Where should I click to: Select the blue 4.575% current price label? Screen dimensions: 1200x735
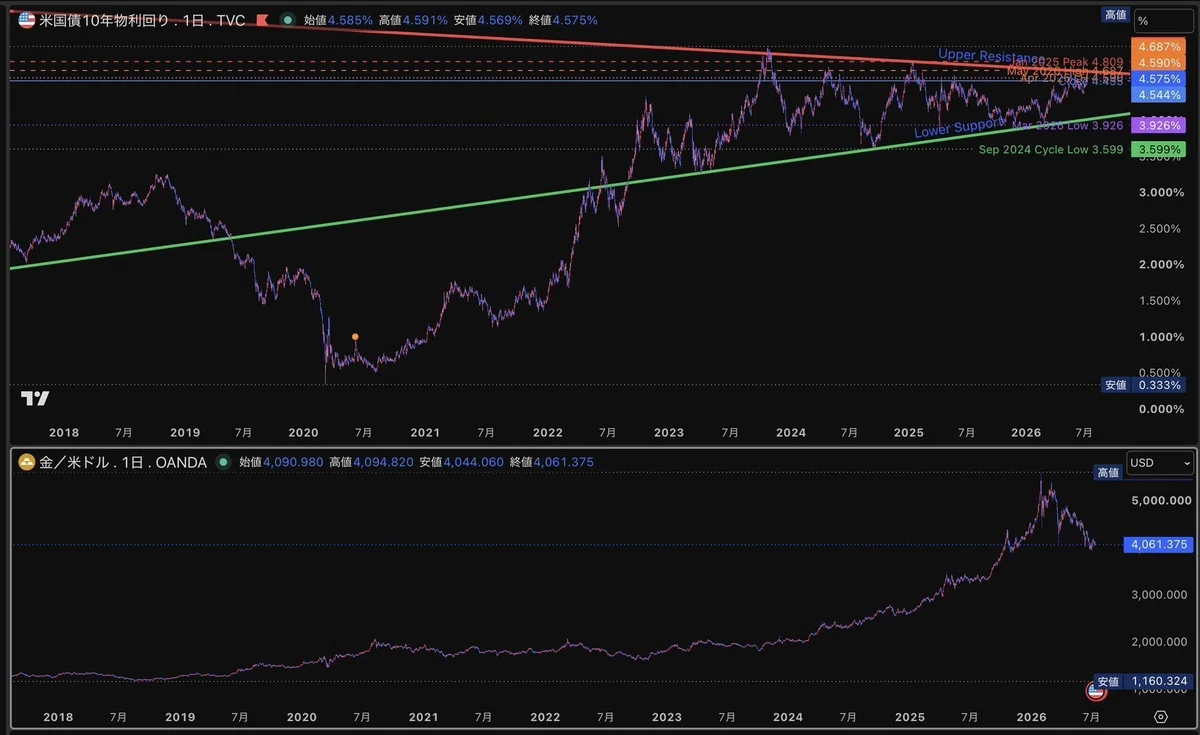[x=1158, y=78]
